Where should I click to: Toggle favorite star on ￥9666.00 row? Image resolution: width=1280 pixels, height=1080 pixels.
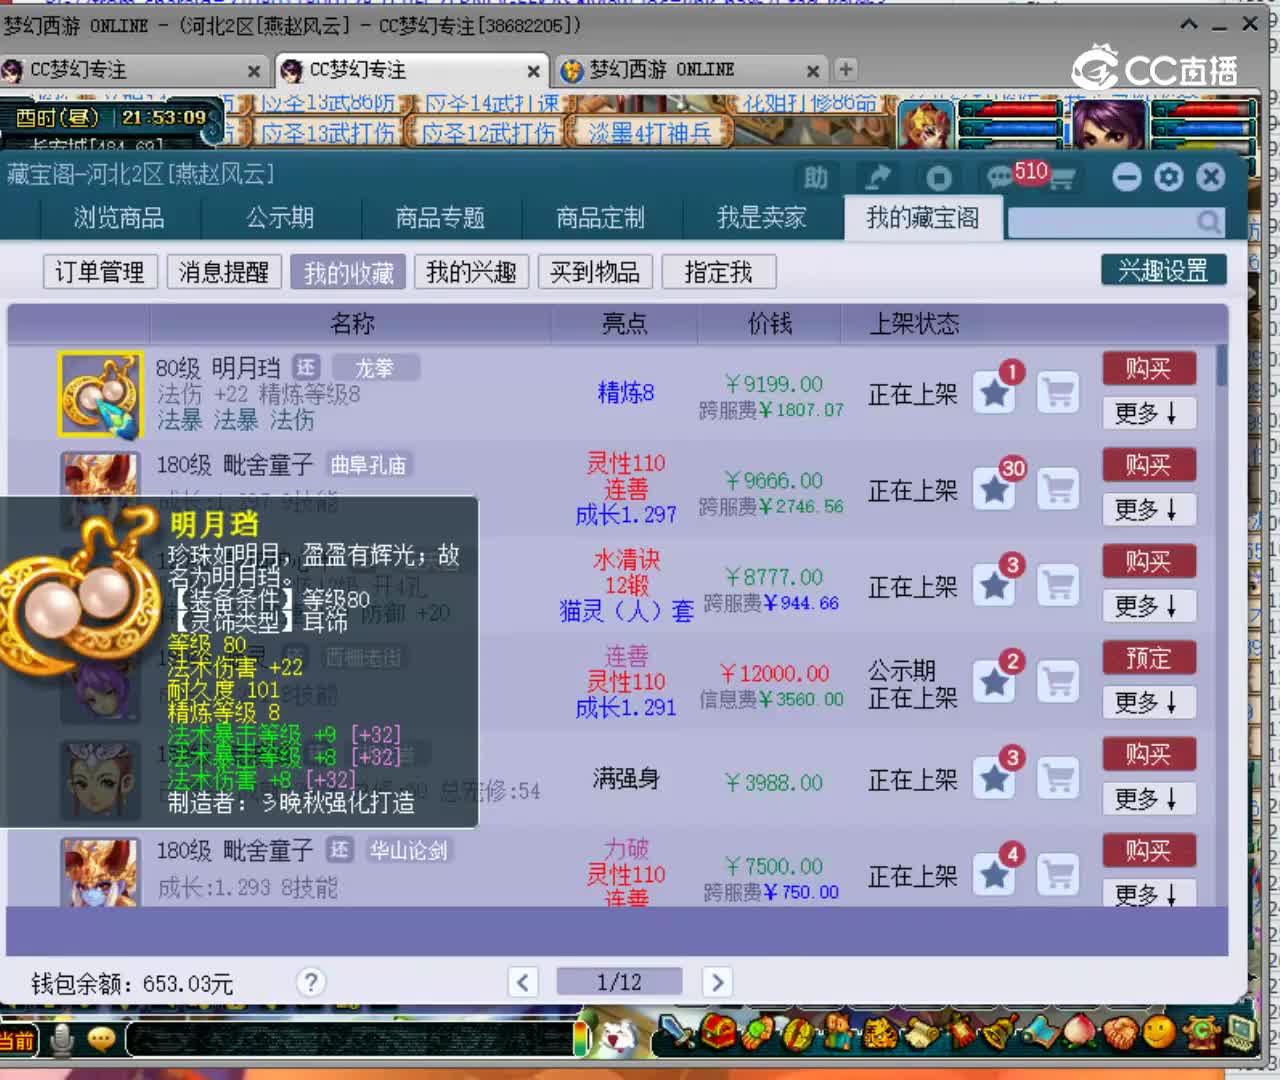point(994,489)
